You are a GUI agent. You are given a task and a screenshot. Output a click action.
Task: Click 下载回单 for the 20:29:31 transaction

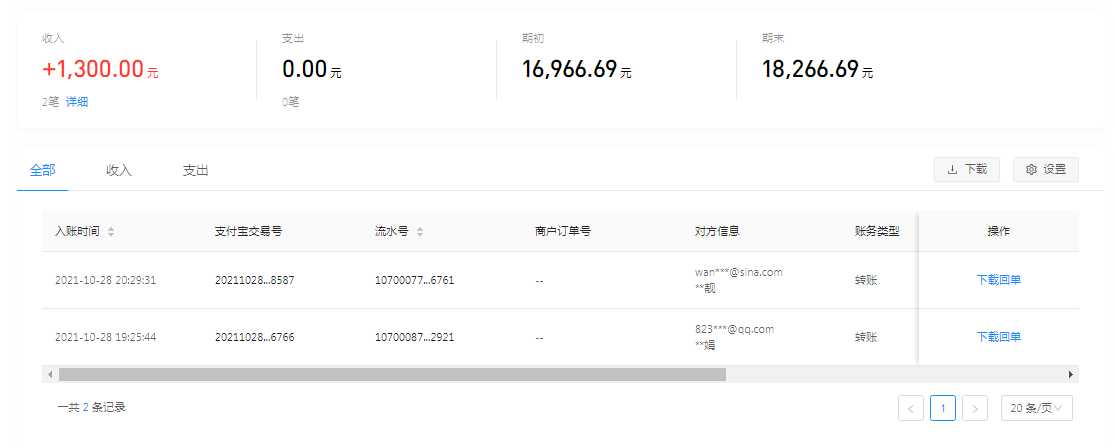pyautogui.click(x=998, y=280)
